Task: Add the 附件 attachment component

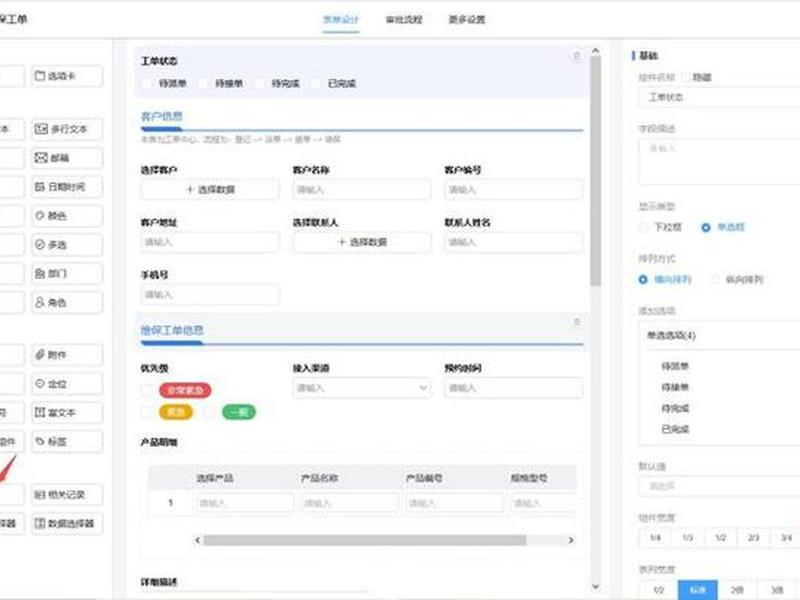Action: point(67,355)
